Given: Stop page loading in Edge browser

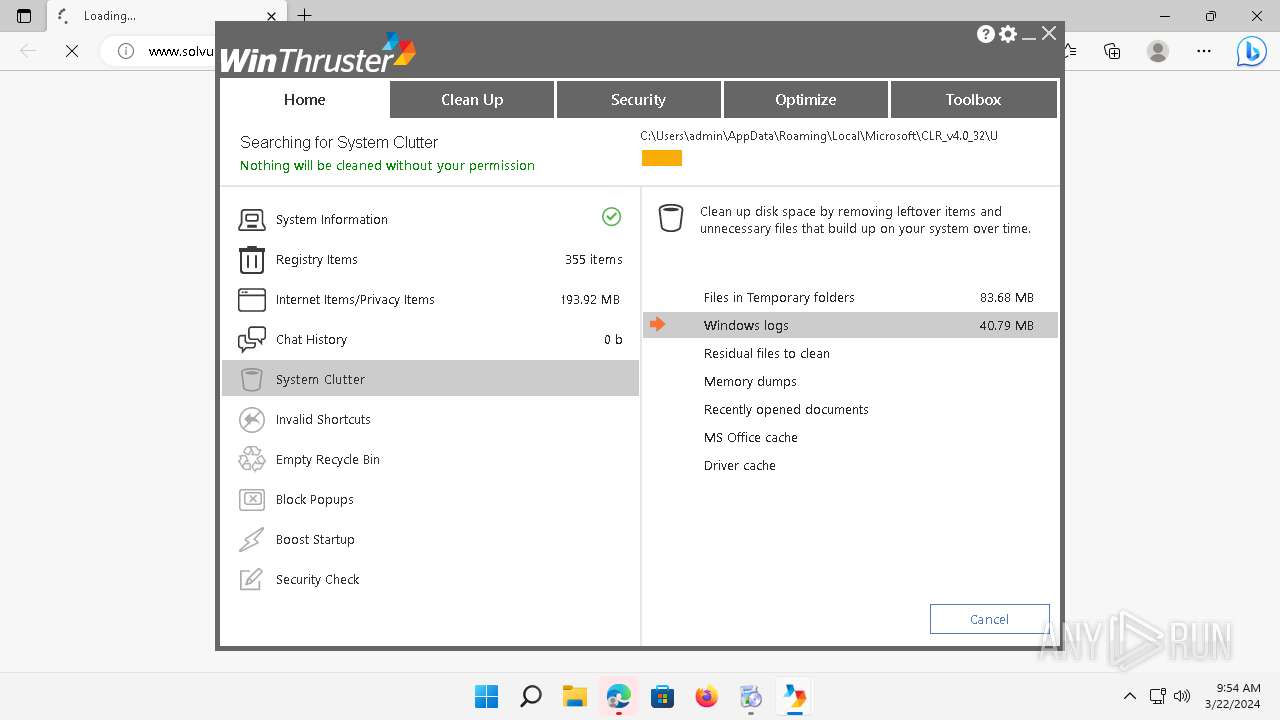Looking at the screenshot, I should pos(72,51).
